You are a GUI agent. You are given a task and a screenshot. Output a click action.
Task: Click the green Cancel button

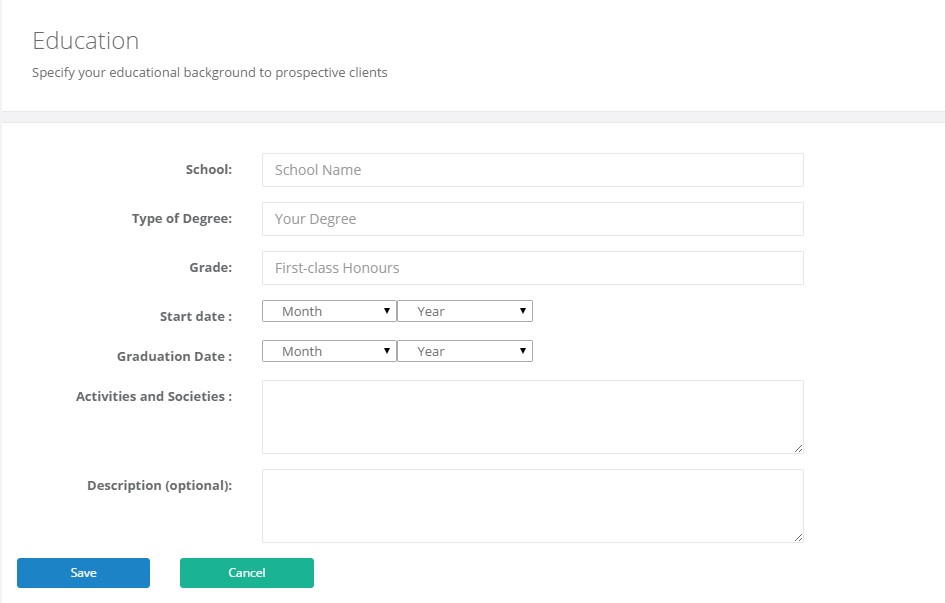(x=246, y=573)
